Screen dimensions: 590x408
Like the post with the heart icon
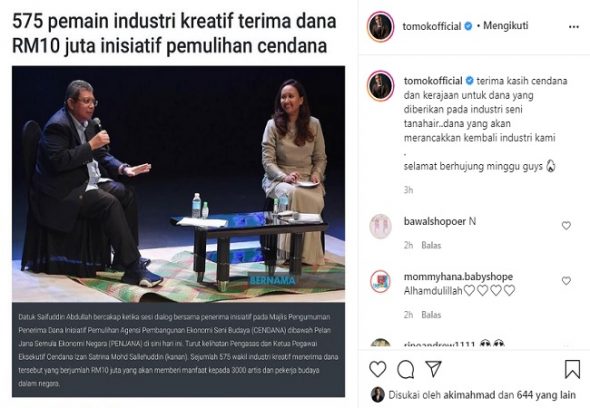click(x=377, y=369)
